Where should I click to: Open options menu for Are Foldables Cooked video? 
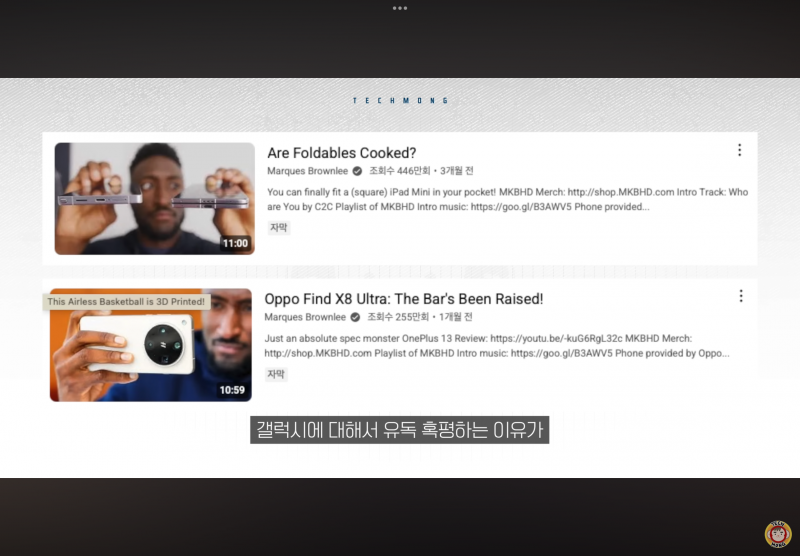point(739,150)
